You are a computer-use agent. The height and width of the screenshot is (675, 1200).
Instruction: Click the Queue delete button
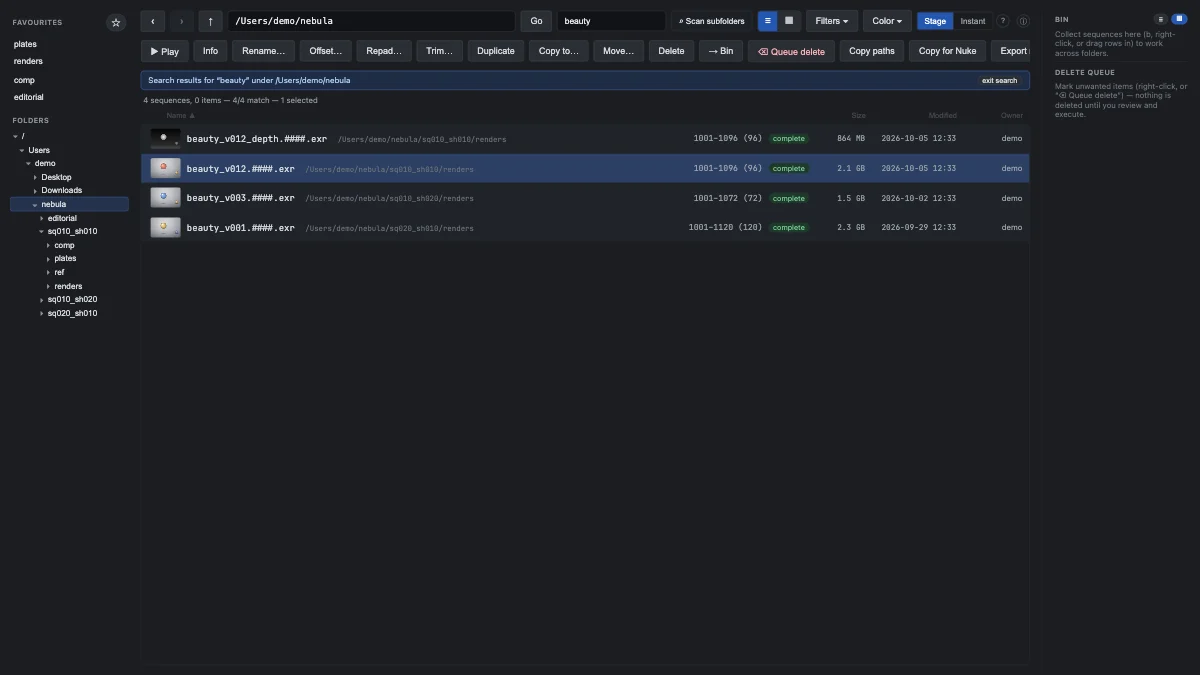(791, 51)
